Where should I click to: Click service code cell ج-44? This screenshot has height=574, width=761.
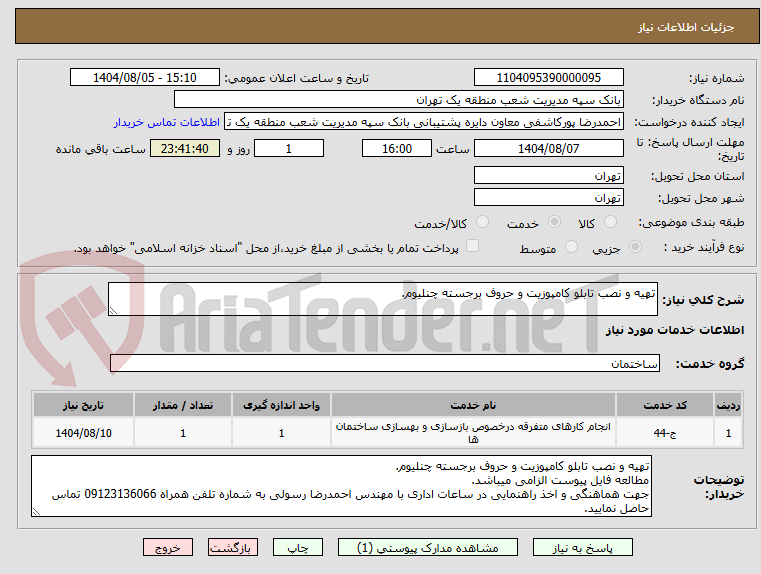coord(665,433)
